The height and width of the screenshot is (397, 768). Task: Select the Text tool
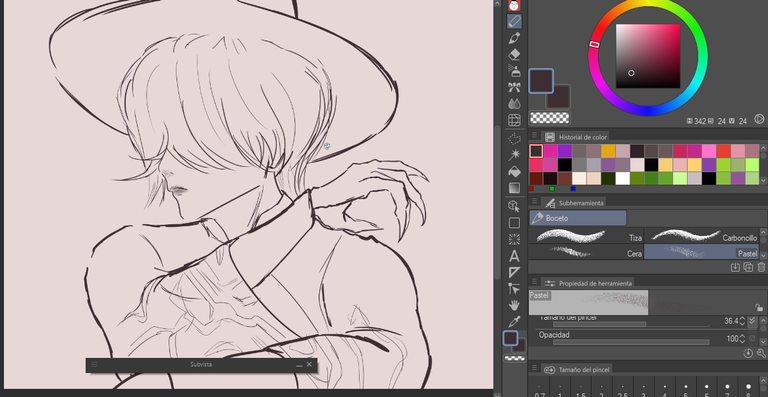tap(514, 256)
